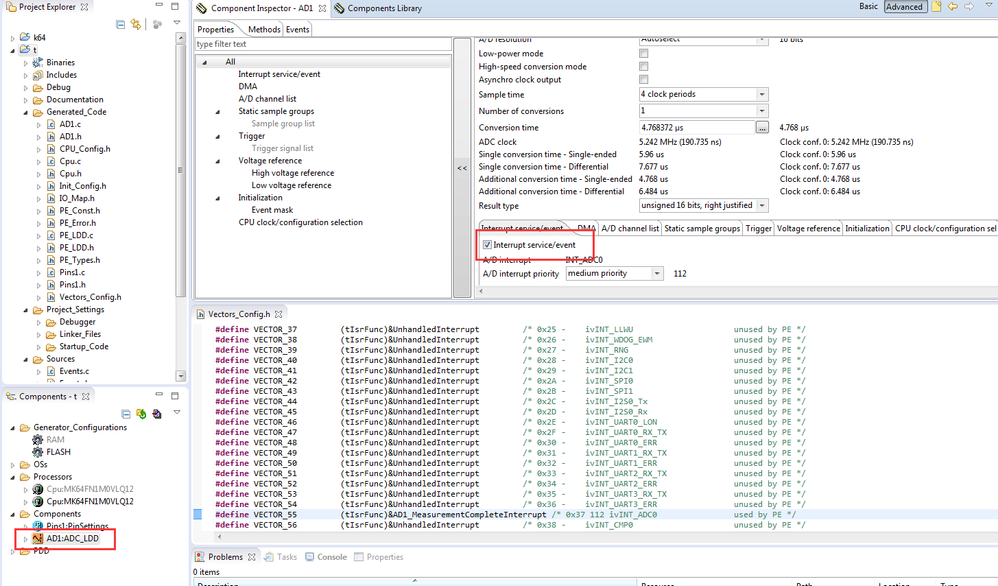Open Result type dropdown

pyautogui.click(x=762, y=206)
